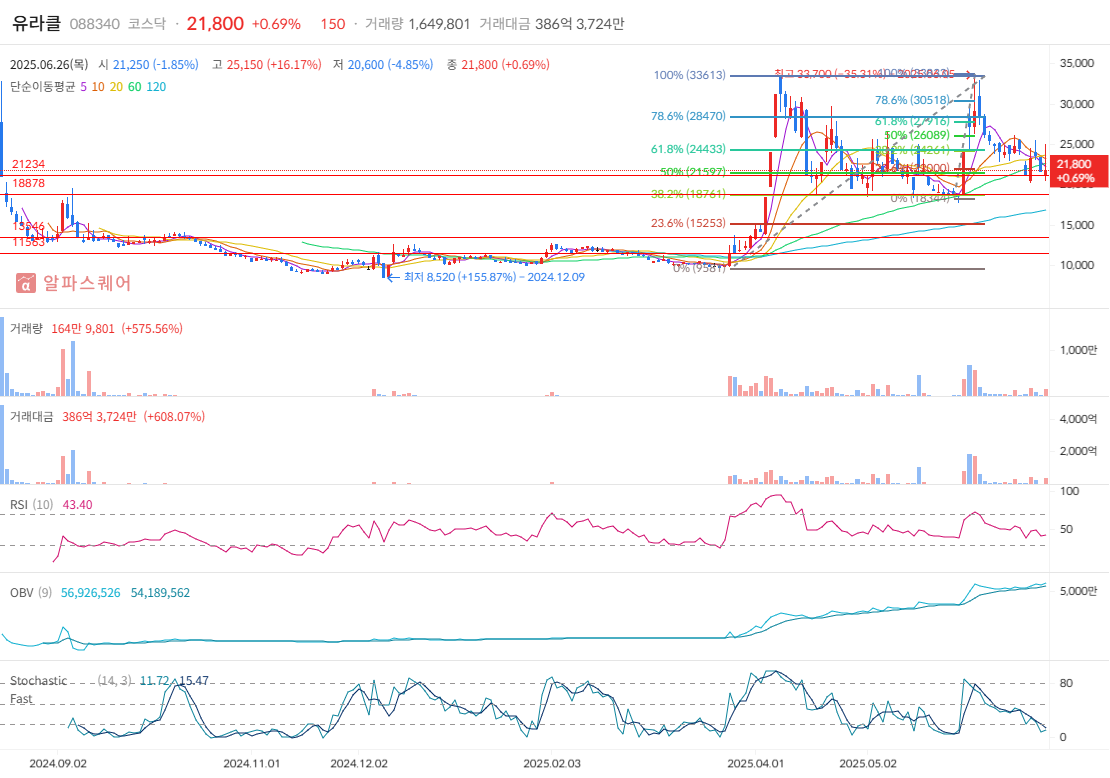
Task: Click the RSI value 43.40
Action: tap(77, 505)
